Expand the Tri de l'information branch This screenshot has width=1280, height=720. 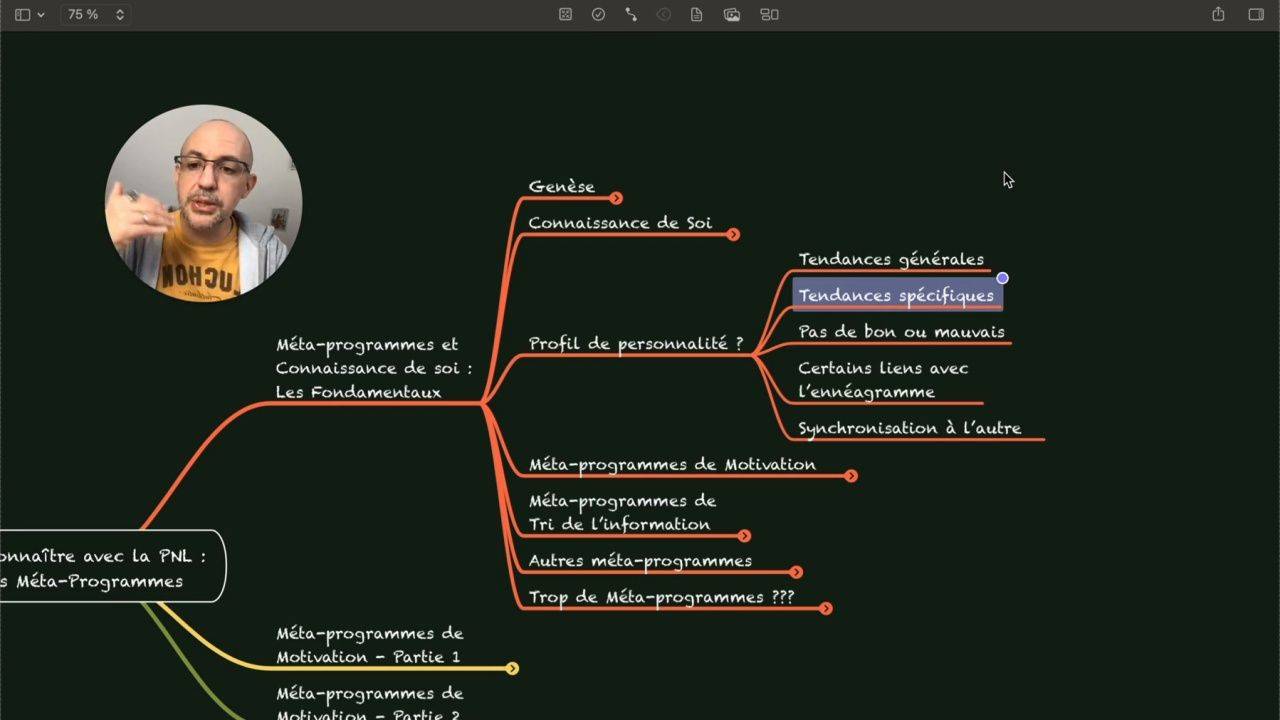(x=744, y=536)
